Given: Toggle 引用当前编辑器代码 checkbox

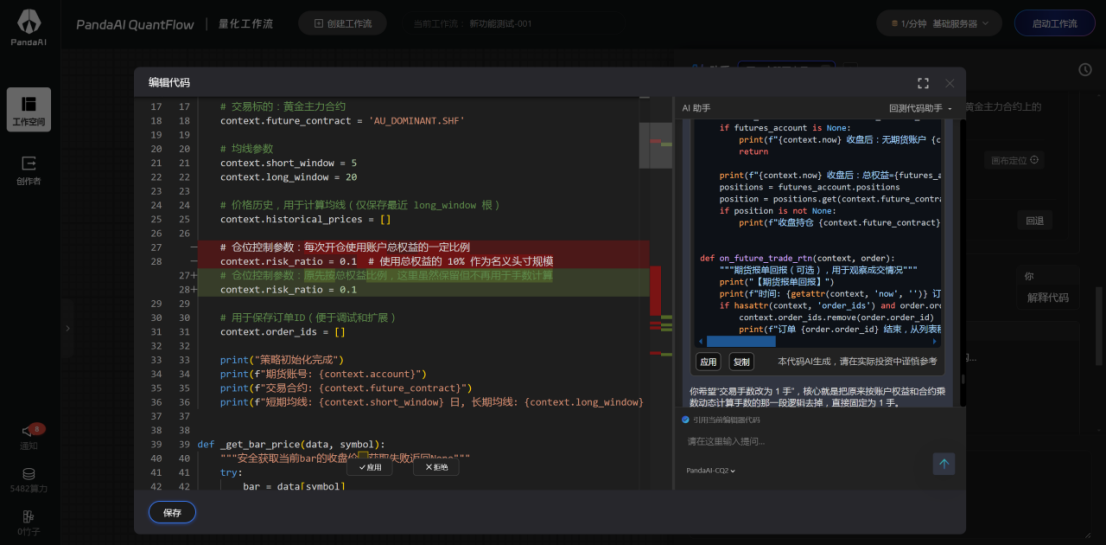Looking at the screenshot, I should click(x=685, y=419).
